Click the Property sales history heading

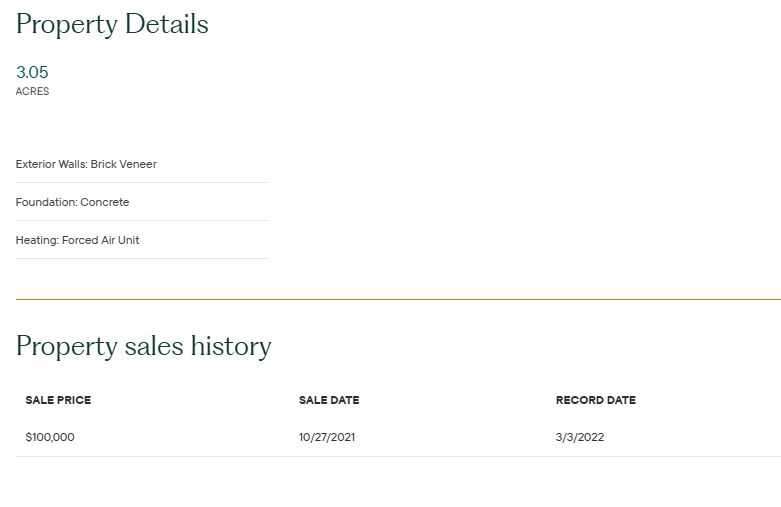click(x=143, y=346)
